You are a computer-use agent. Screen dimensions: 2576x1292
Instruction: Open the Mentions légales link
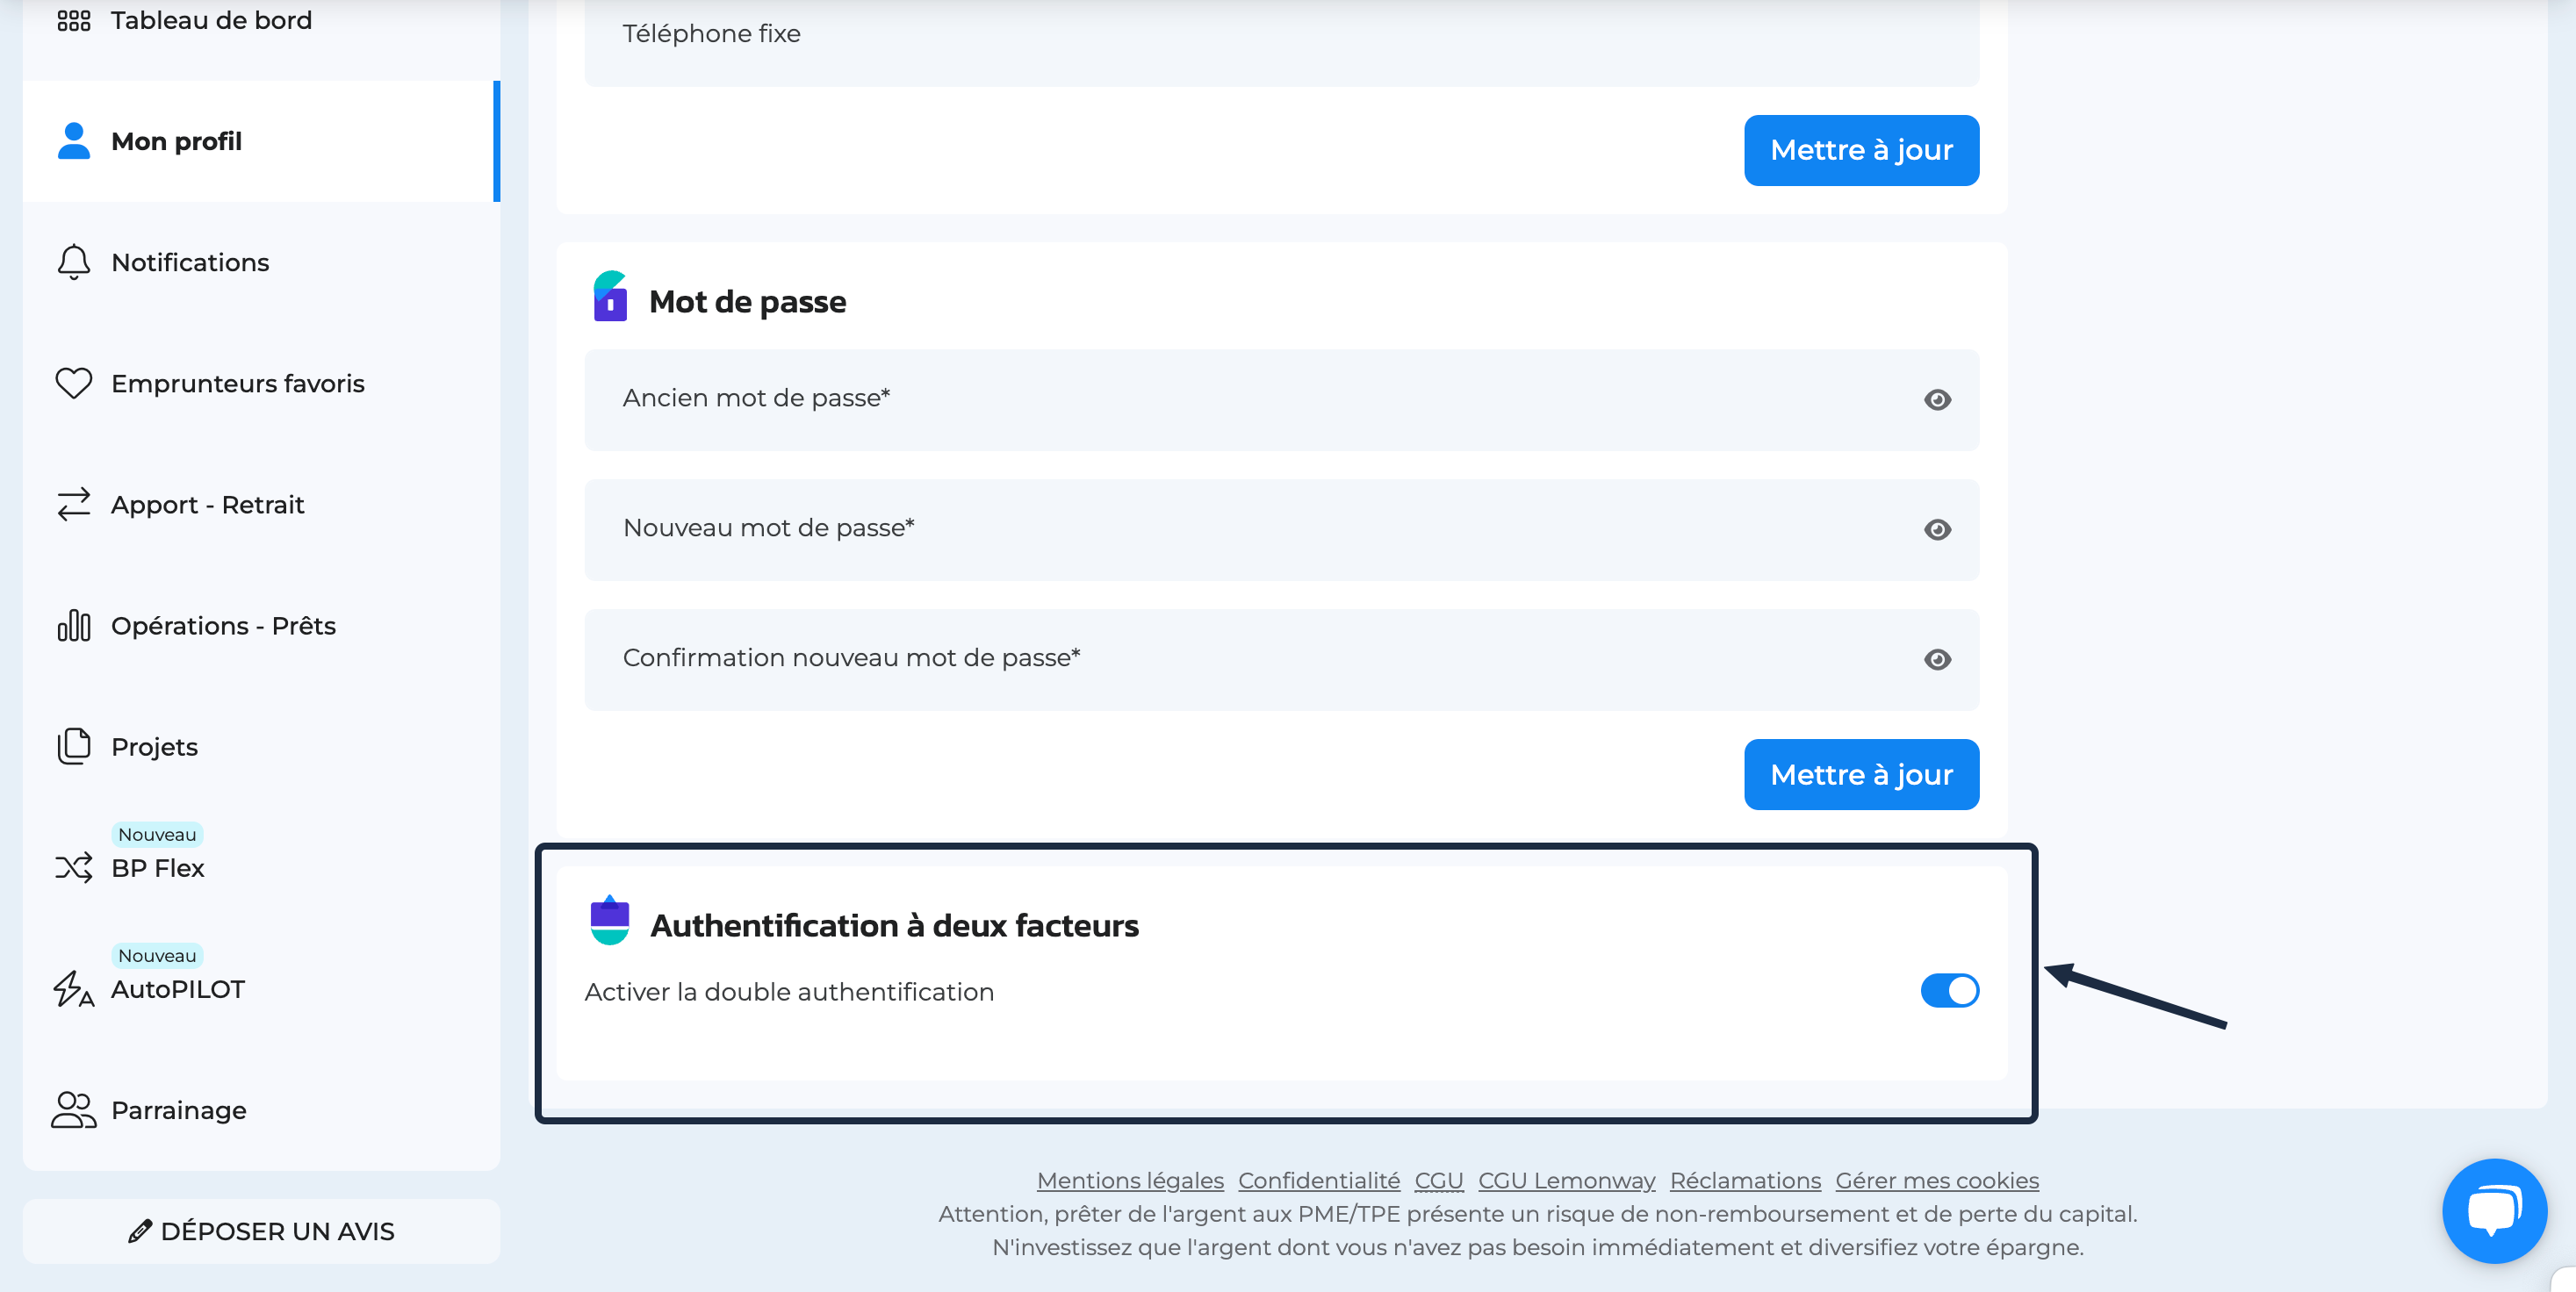1130,1181
